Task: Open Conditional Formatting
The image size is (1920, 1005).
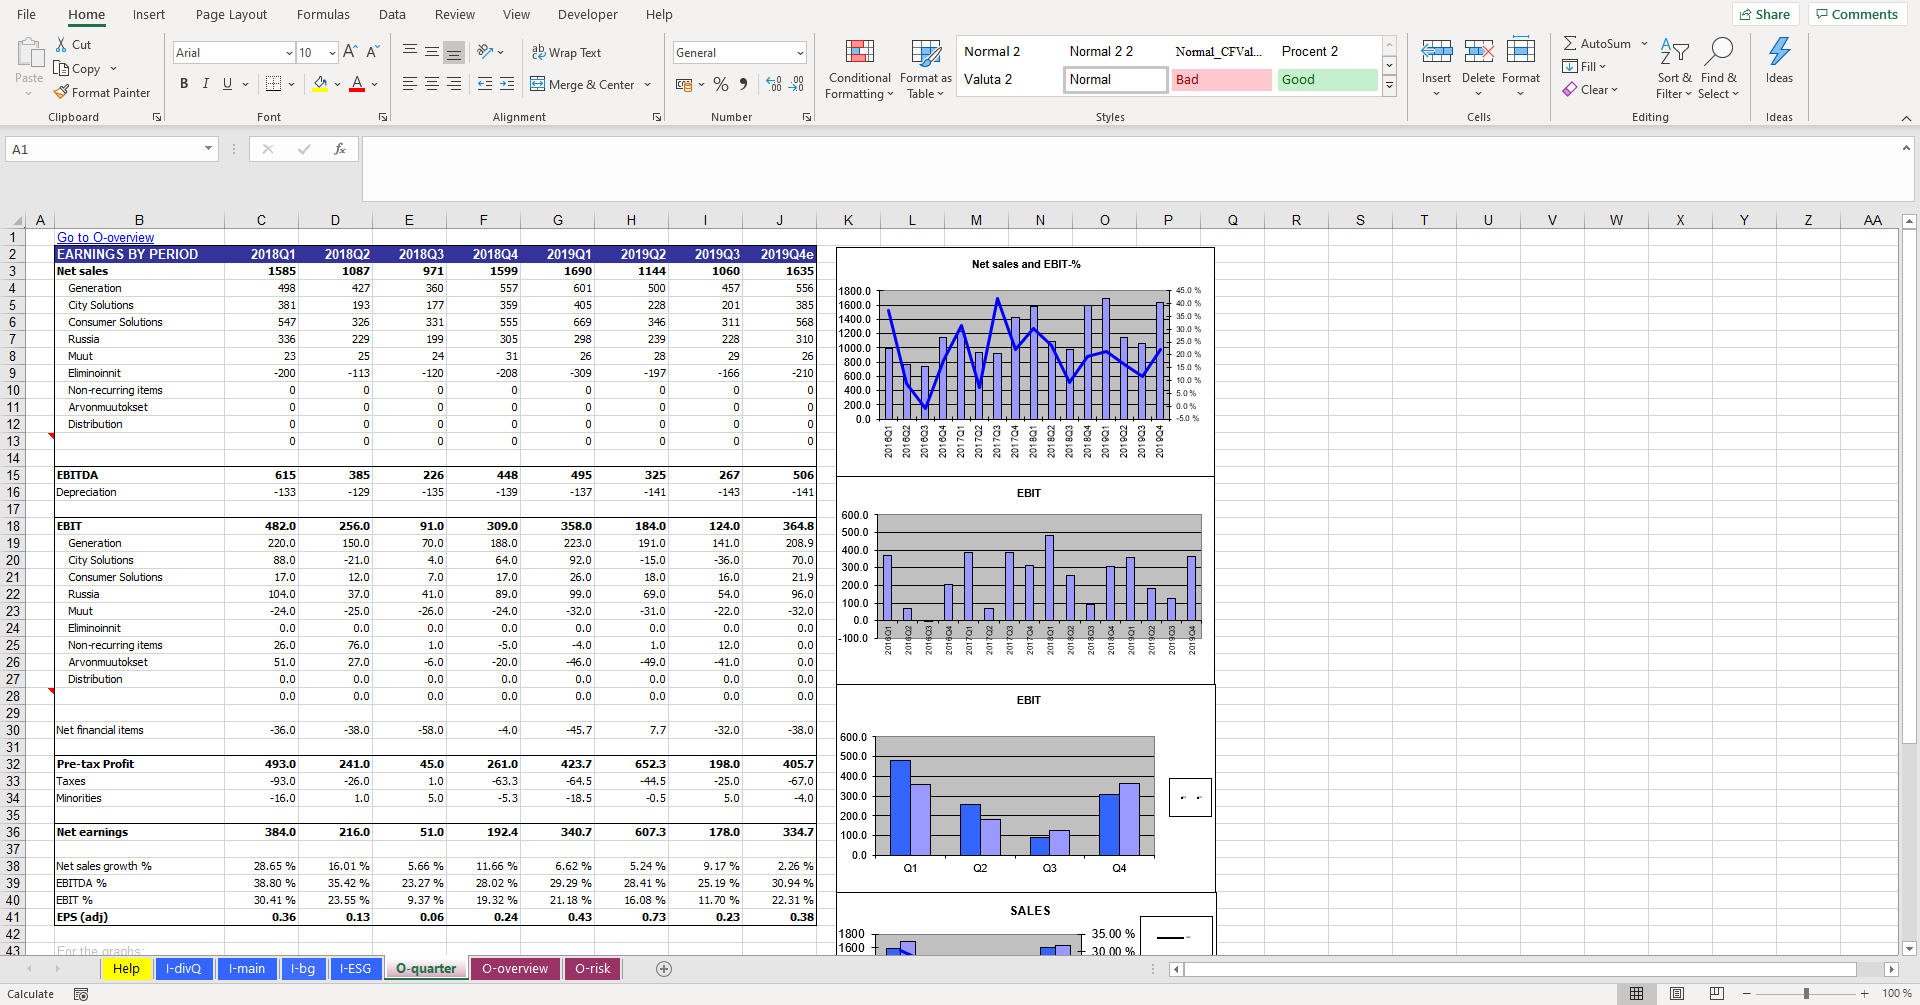Action: point(859,69)
